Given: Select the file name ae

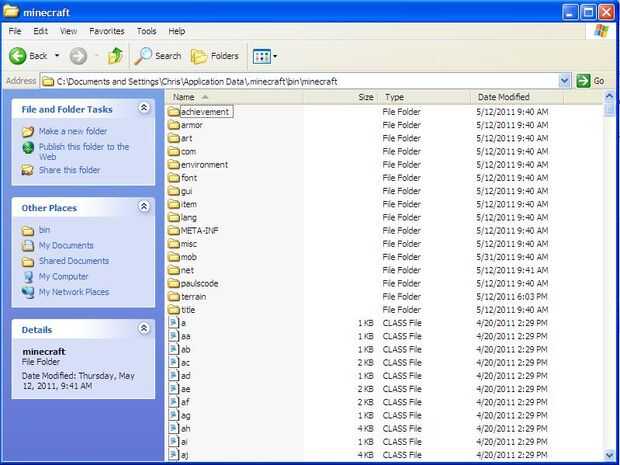Looking at the screenshot, I should (x=185, y=389).
